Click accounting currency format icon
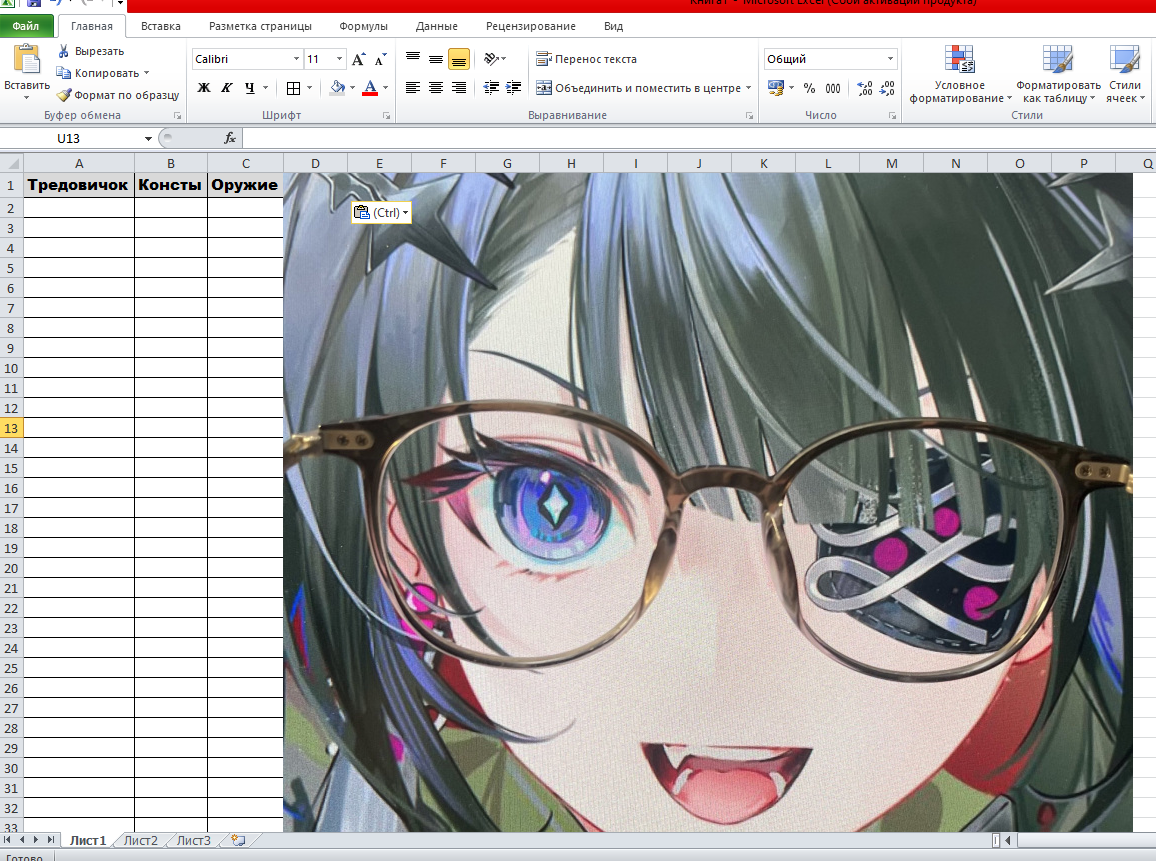The image size is (1156, 861). pos(776,88)
